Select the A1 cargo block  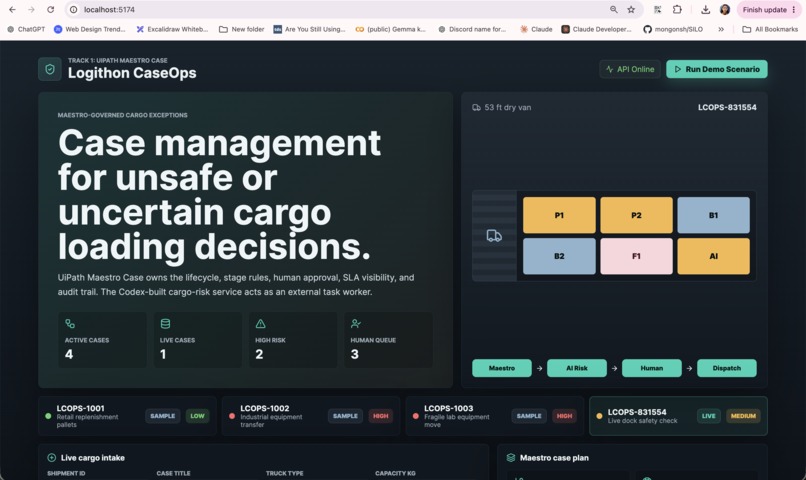click(713, 256)
